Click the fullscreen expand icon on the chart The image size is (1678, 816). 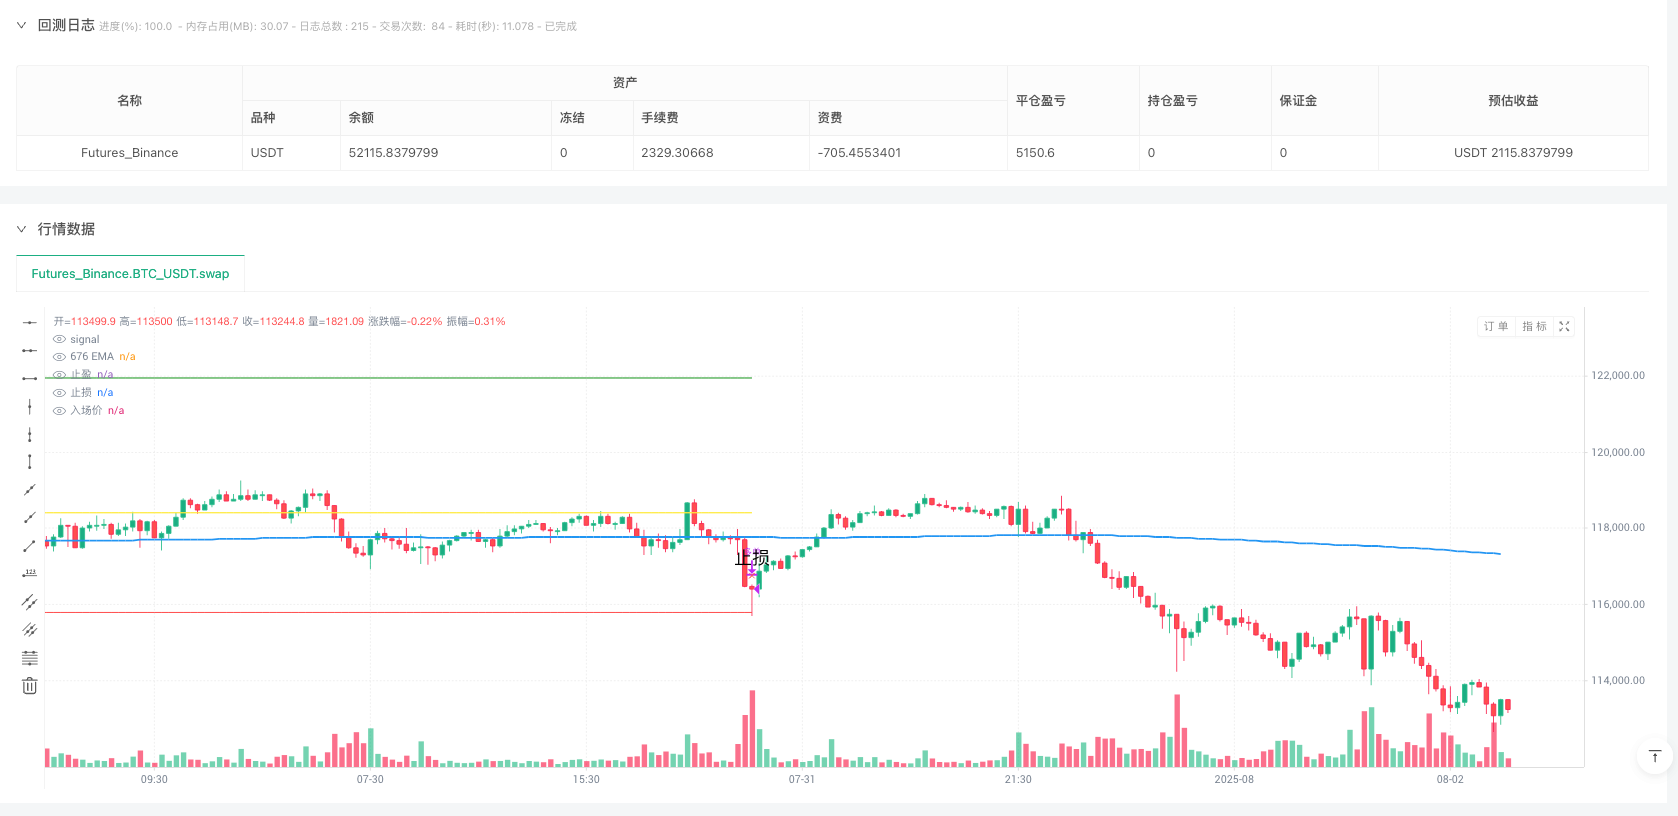(x=1564, y=326)
